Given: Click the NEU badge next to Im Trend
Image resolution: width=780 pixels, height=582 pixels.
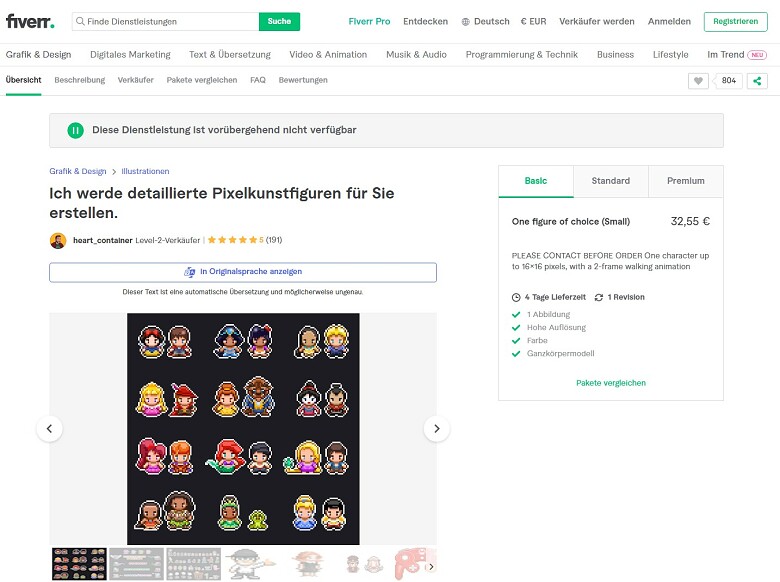Looking at the screenshot, I should [x=757, y=55].
